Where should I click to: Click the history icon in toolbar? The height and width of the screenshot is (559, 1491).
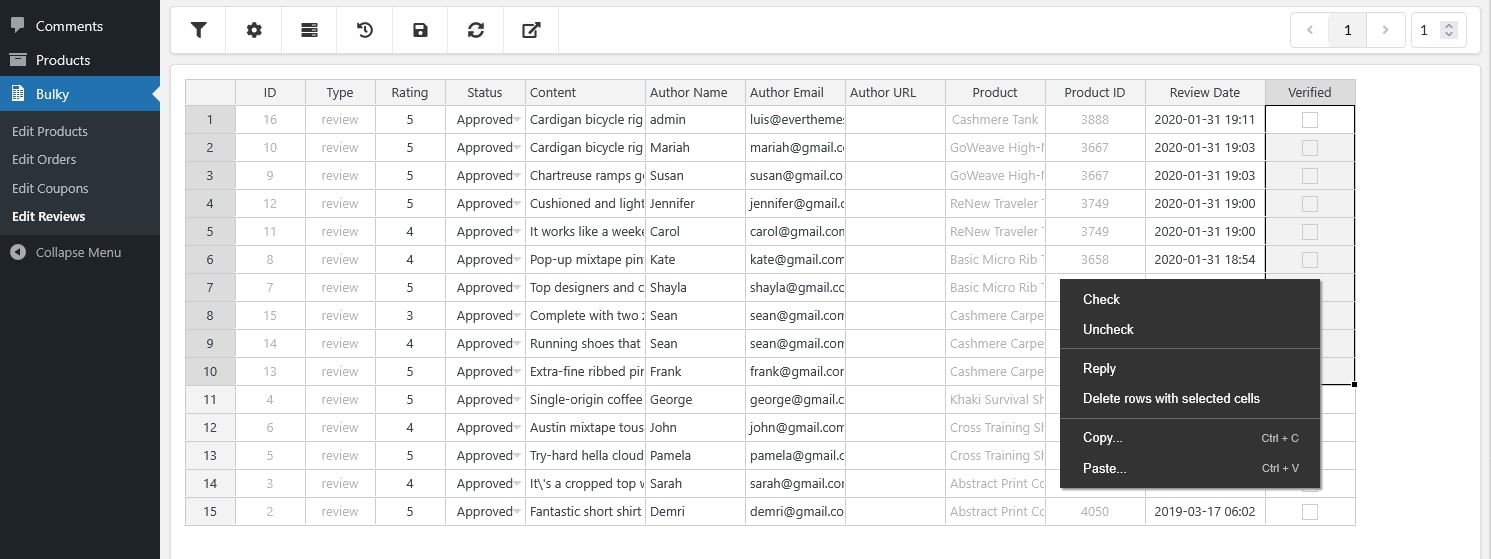365,30
